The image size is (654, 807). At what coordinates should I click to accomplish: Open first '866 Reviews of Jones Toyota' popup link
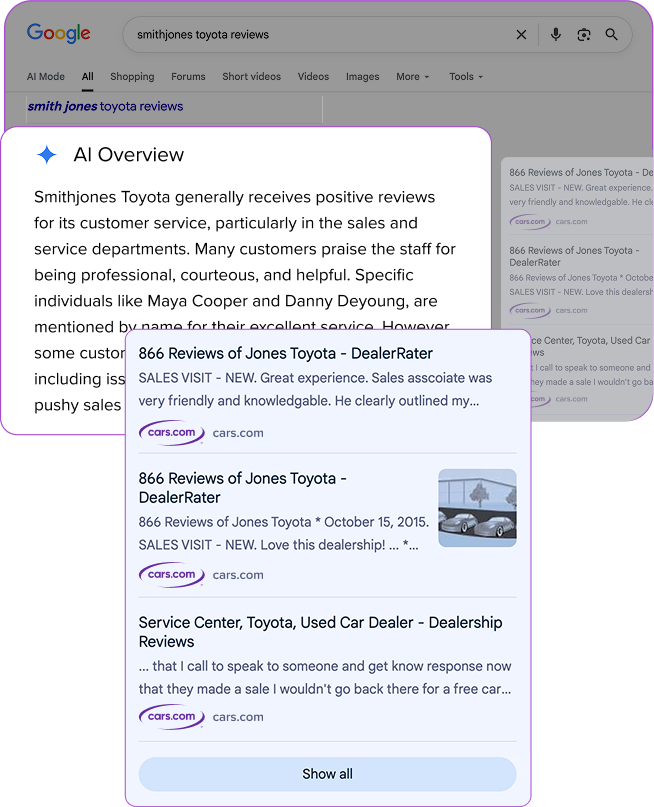pos(285,354)
